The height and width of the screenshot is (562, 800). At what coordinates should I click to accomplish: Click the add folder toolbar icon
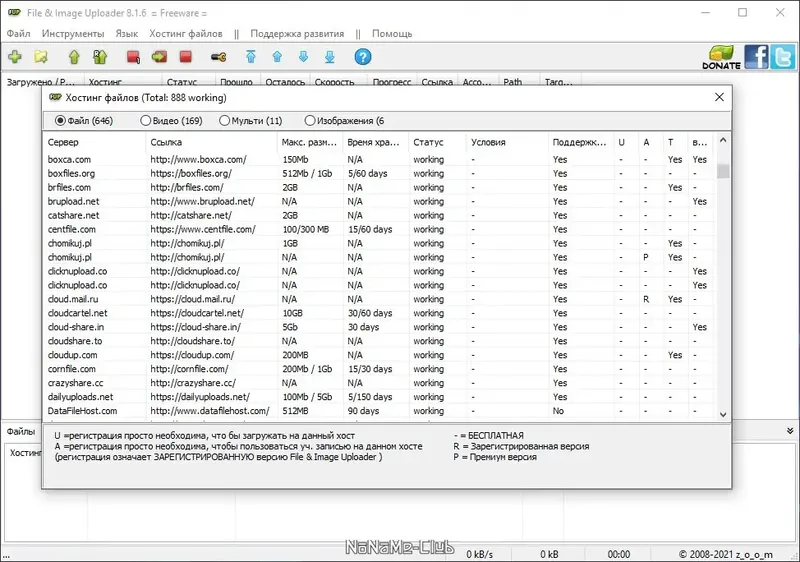pos(41,57)
